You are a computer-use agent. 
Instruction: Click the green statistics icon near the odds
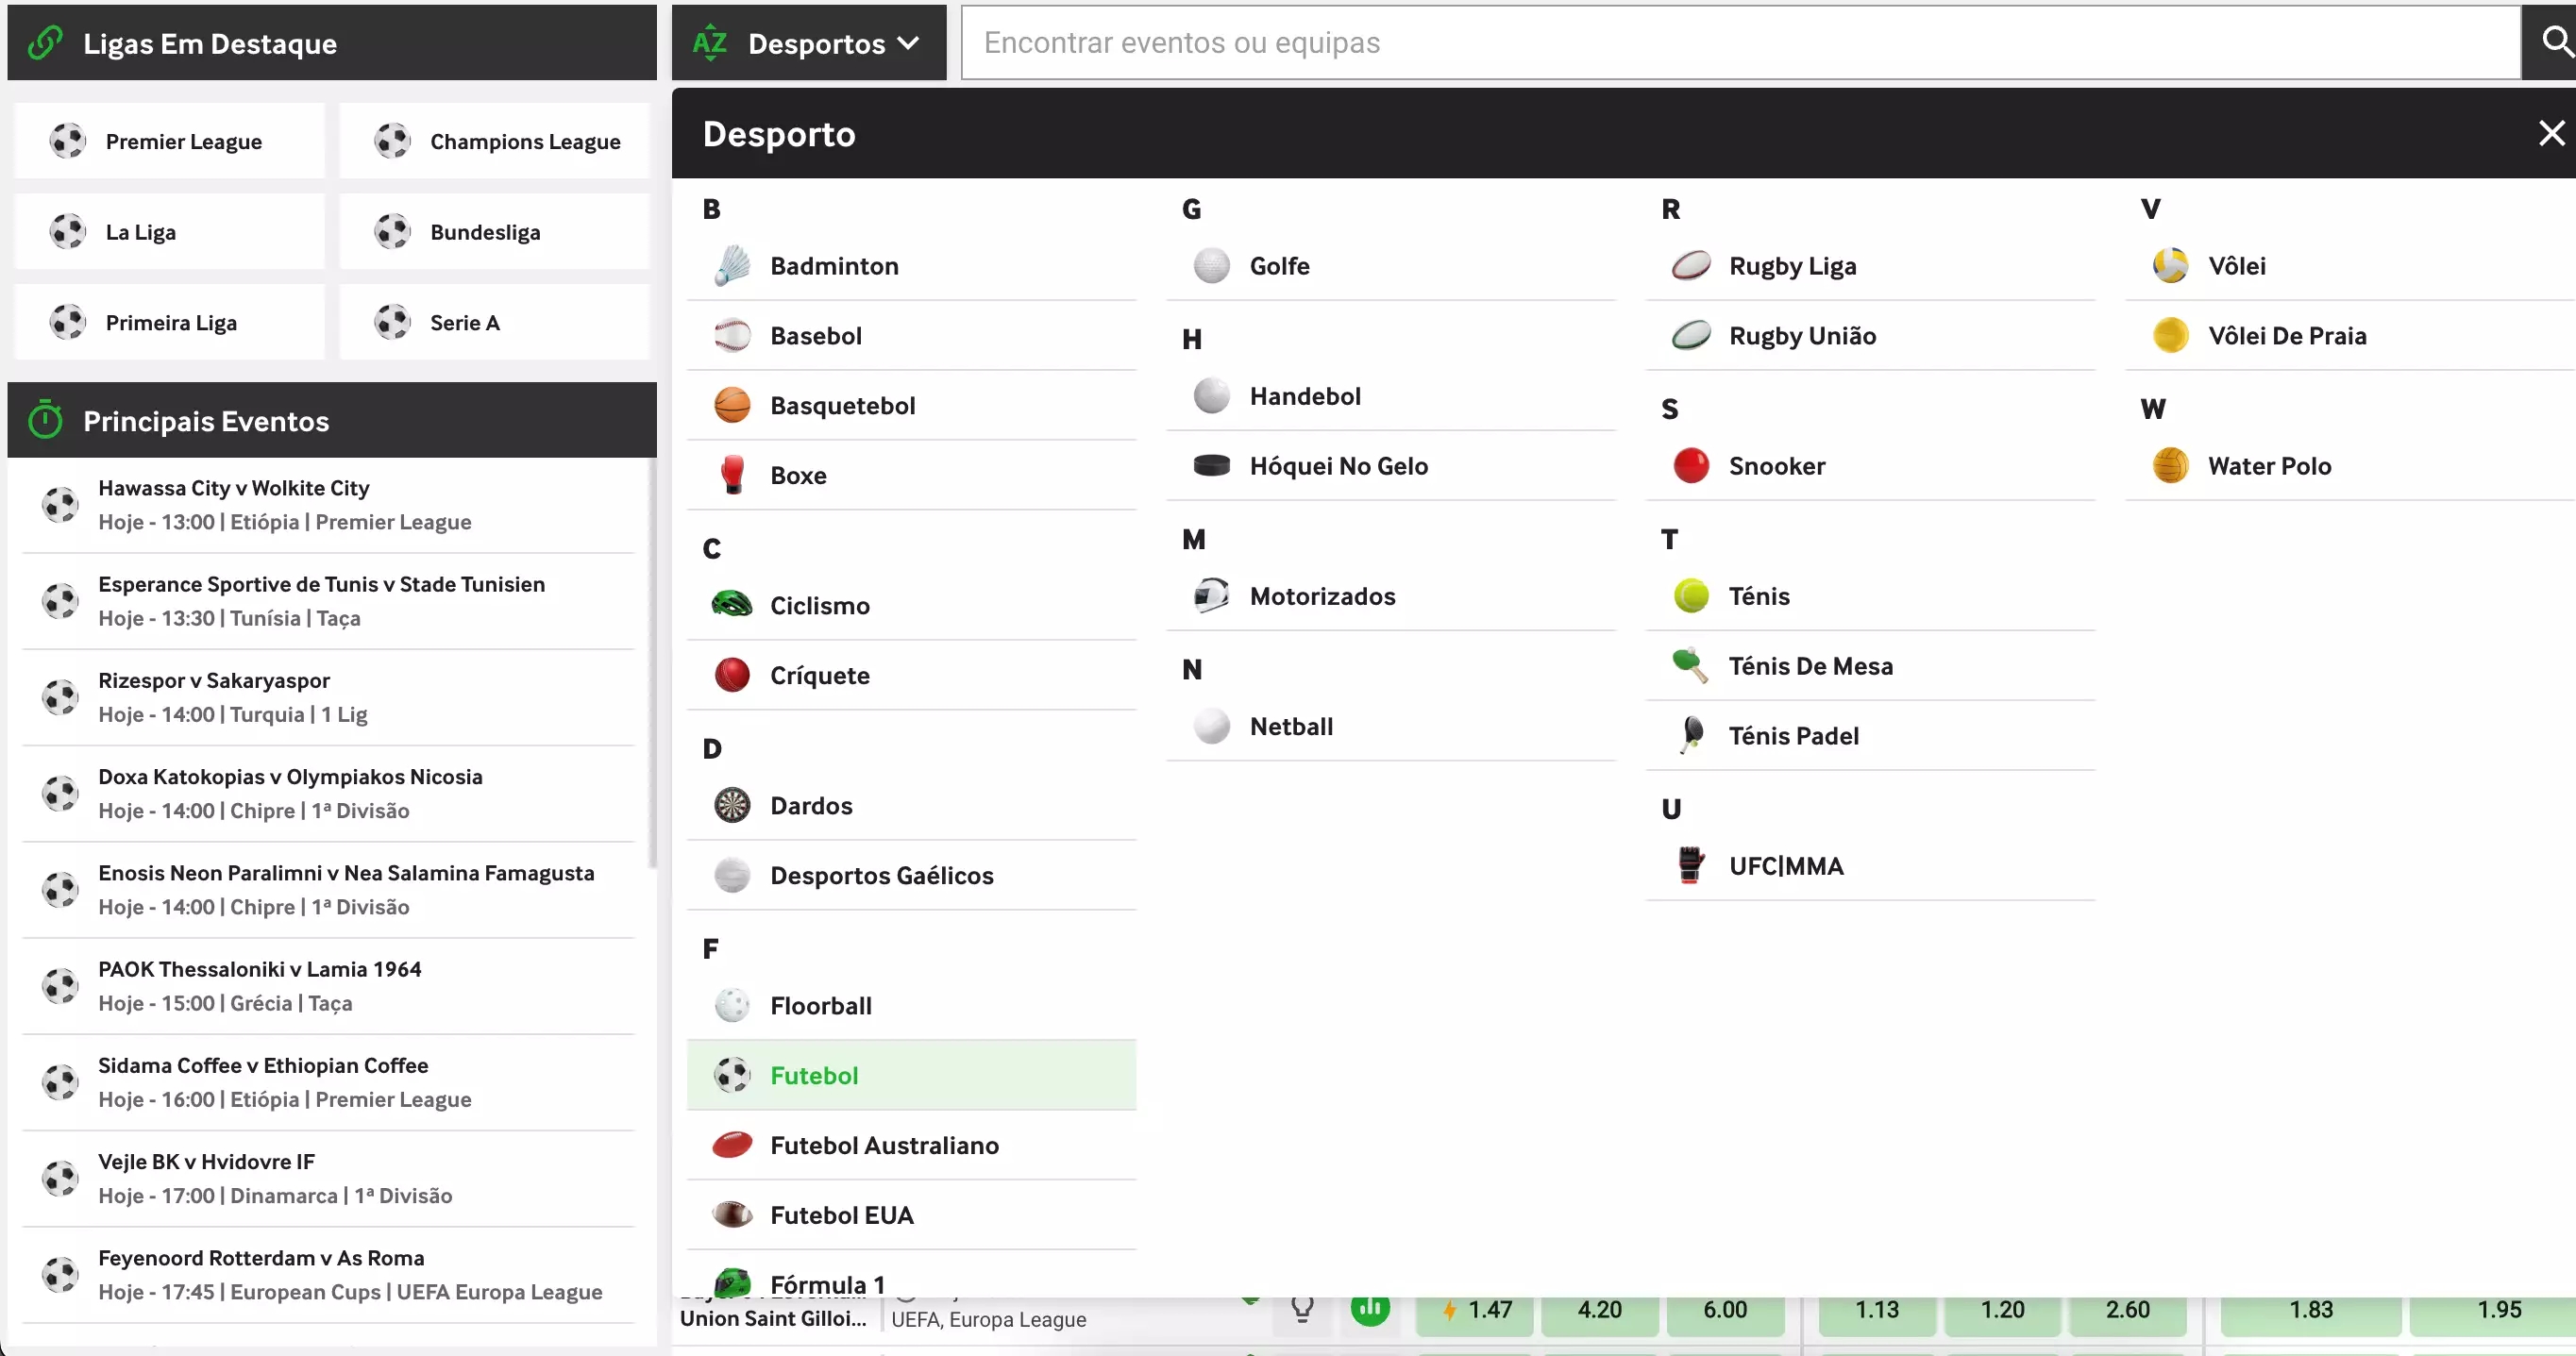[1370, 1308]
